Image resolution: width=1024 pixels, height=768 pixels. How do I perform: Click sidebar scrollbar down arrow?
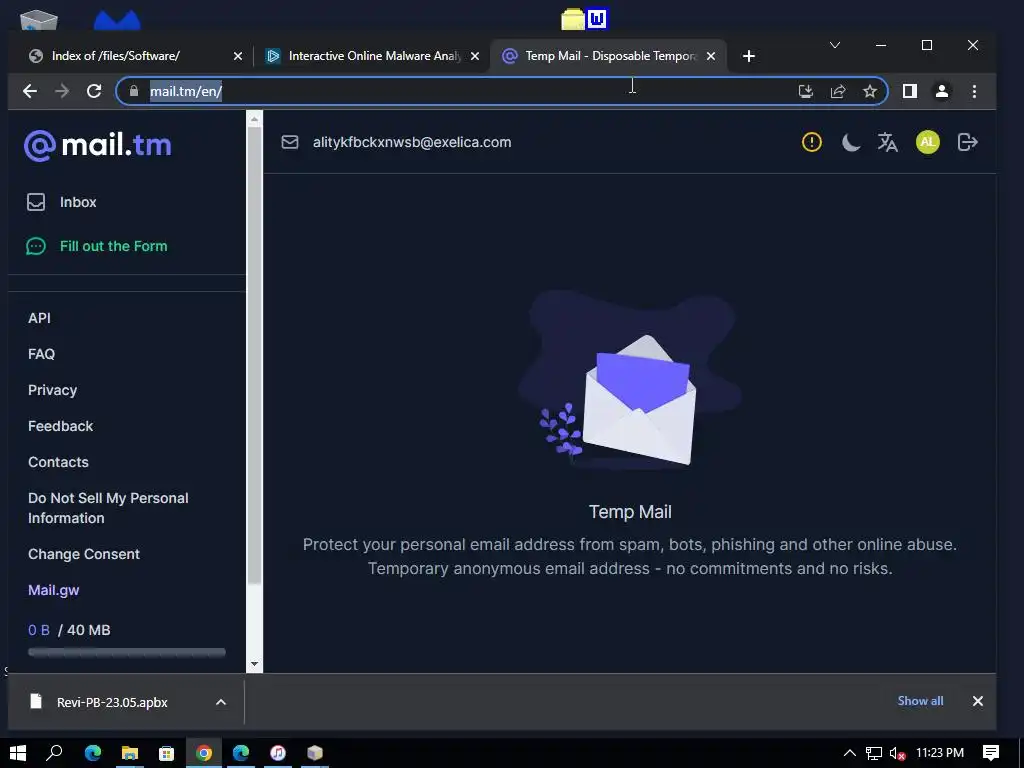coord(255,664)
